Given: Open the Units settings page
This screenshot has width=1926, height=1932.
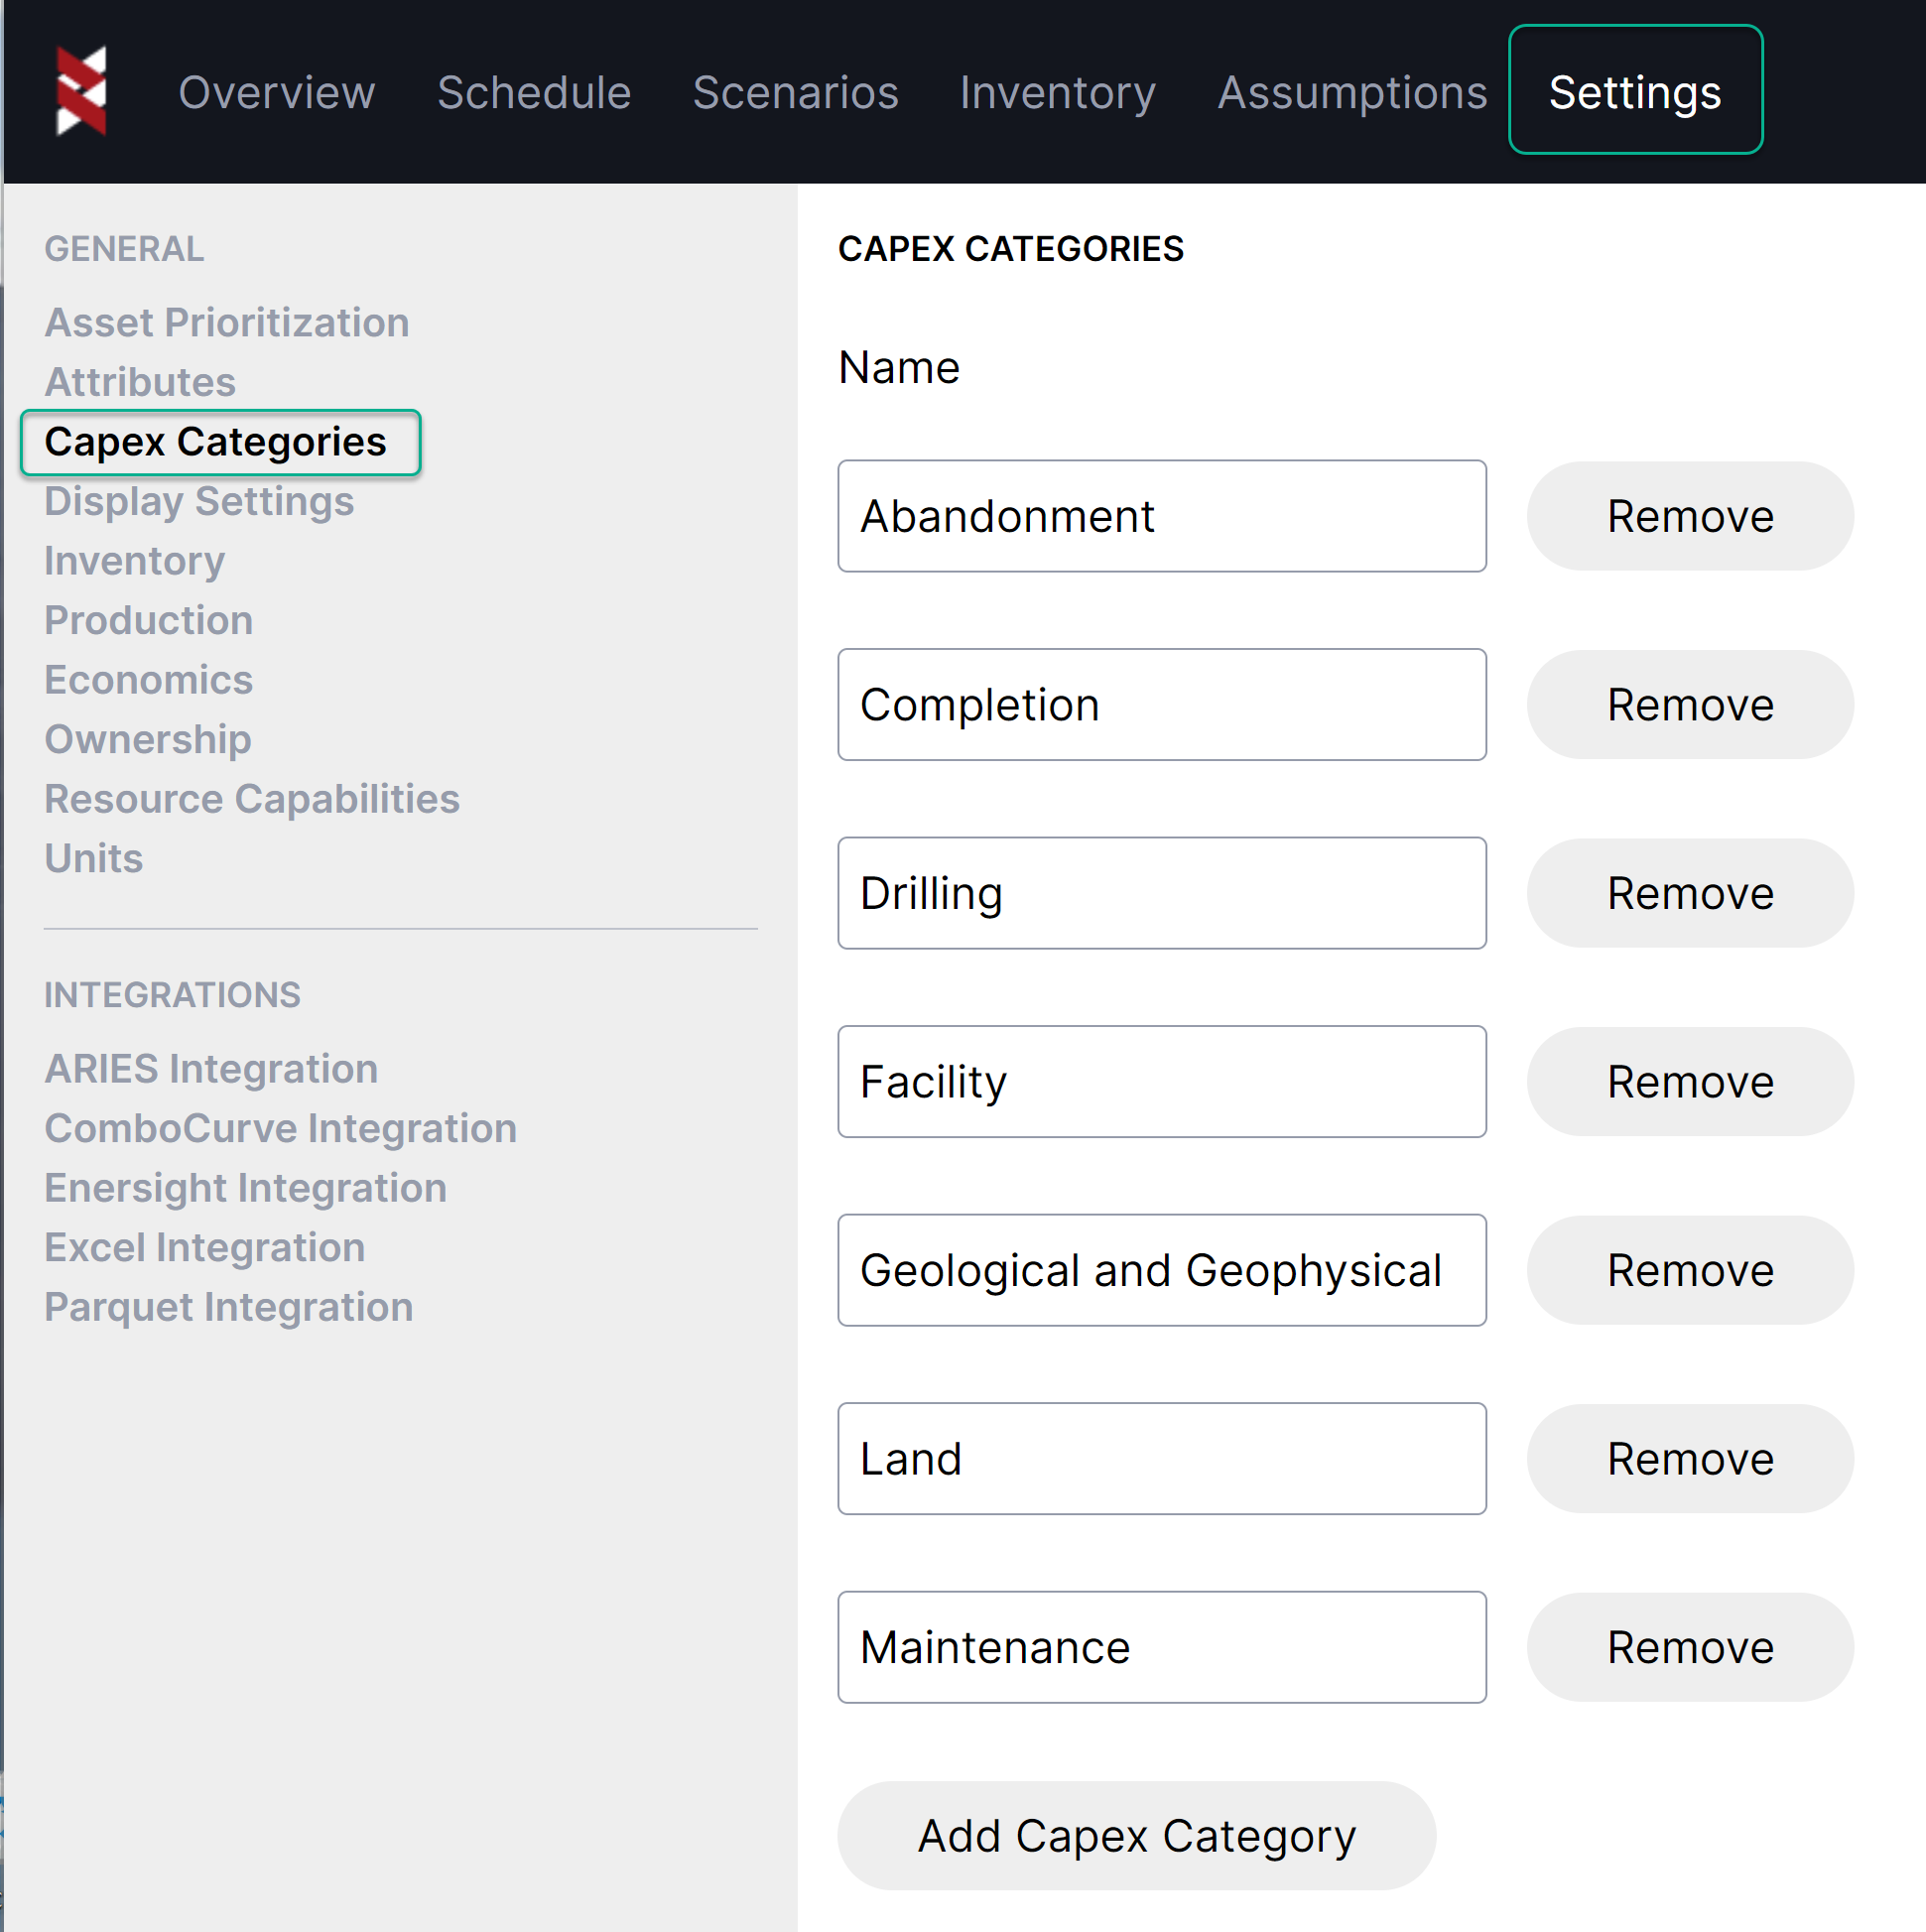Looking at the screenshot, I should (x=94, y=858).
